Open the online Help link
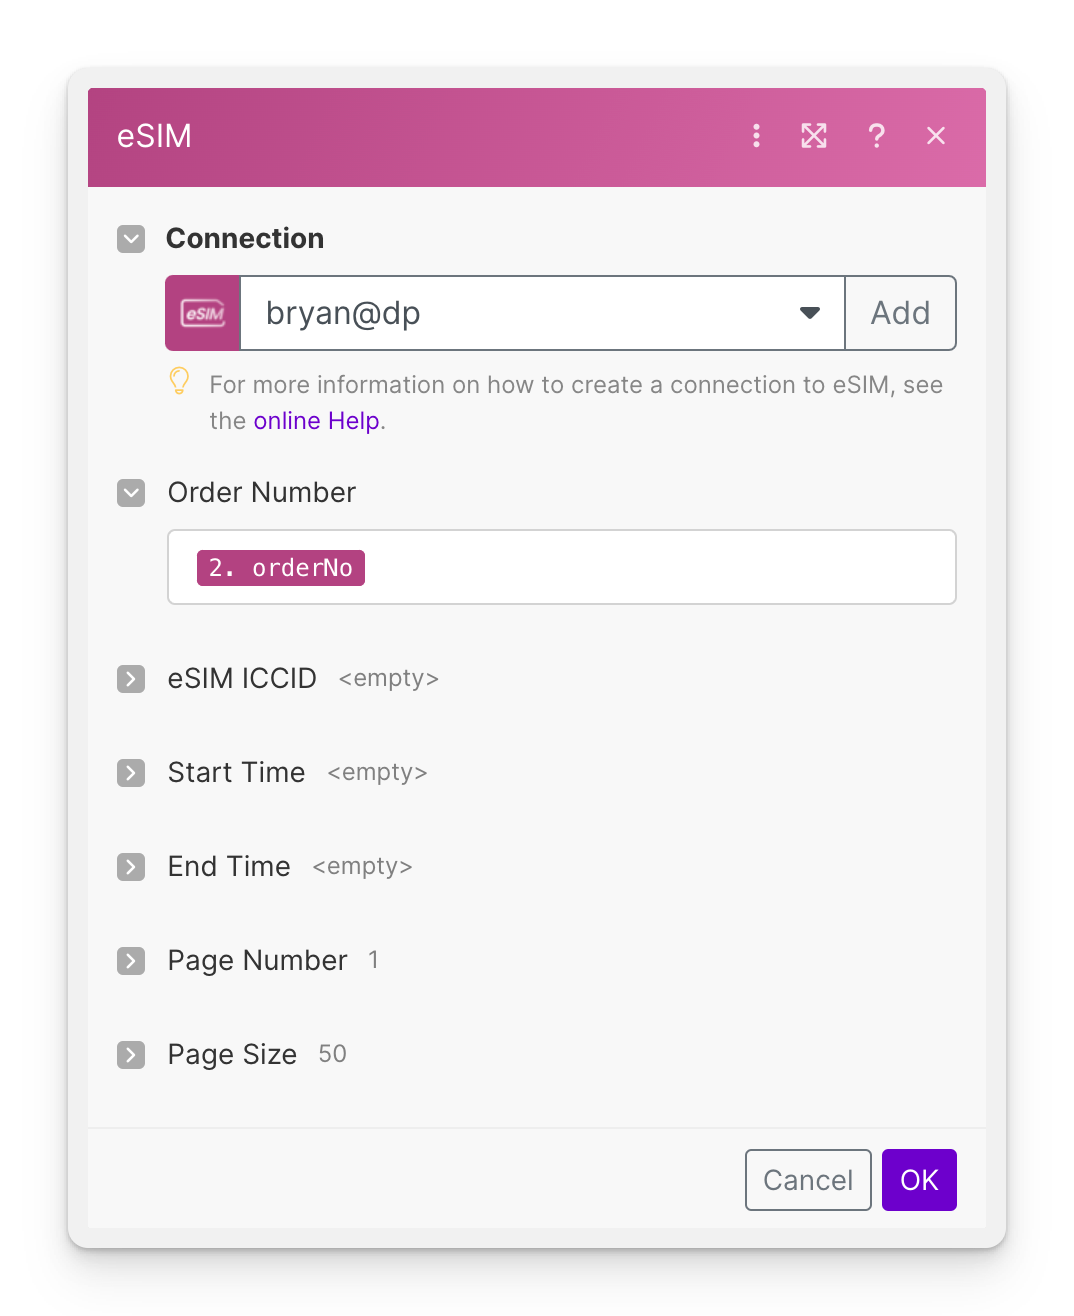Image resolution: width=1074 pixels, height=1316 pixels. click(x=316, y=420)
